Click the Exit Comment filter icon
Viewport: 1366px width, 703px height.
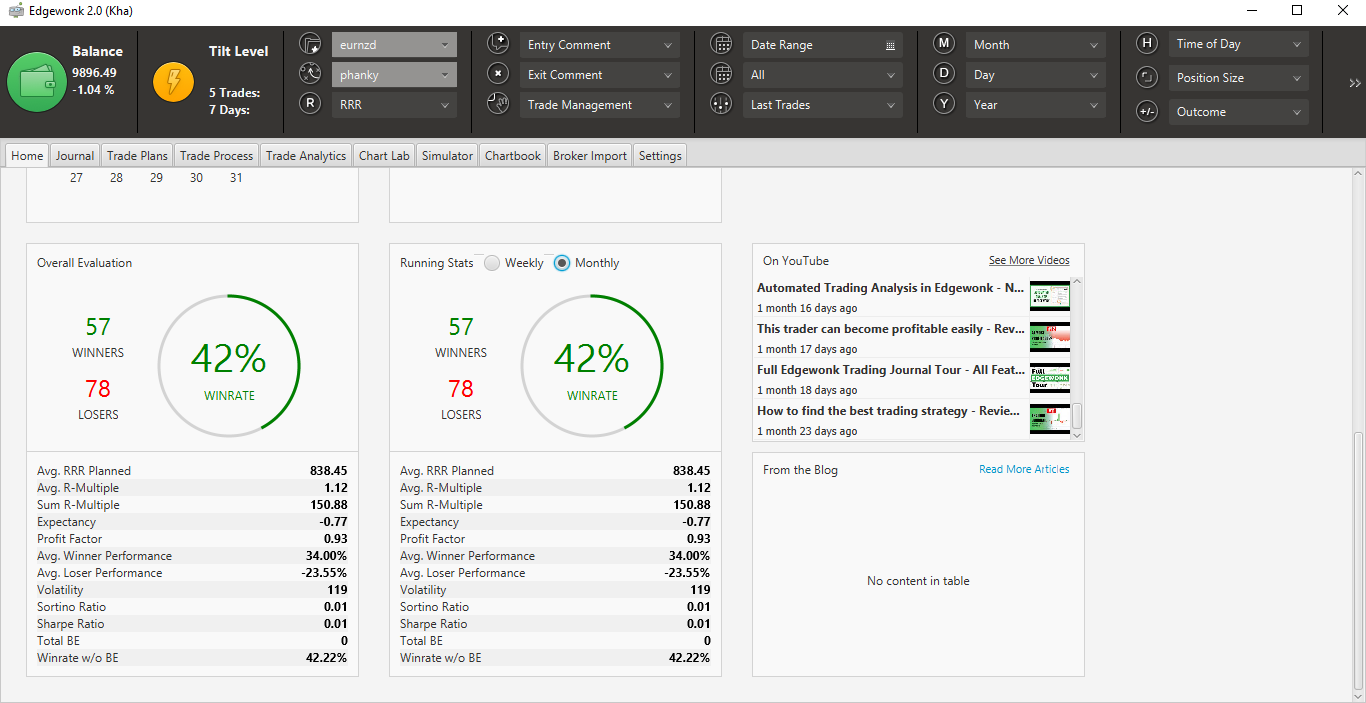click(x=497, y=74)
